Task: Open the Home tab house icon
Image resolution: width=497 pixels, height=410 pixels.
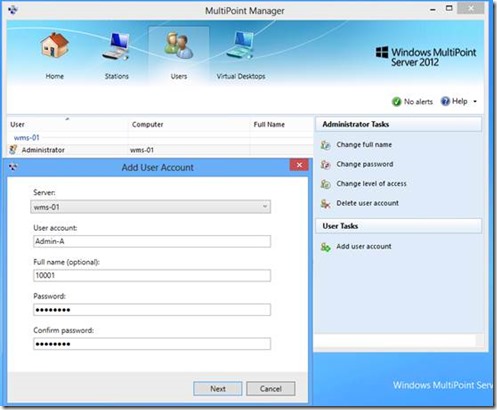Action: tap(55, 46)
